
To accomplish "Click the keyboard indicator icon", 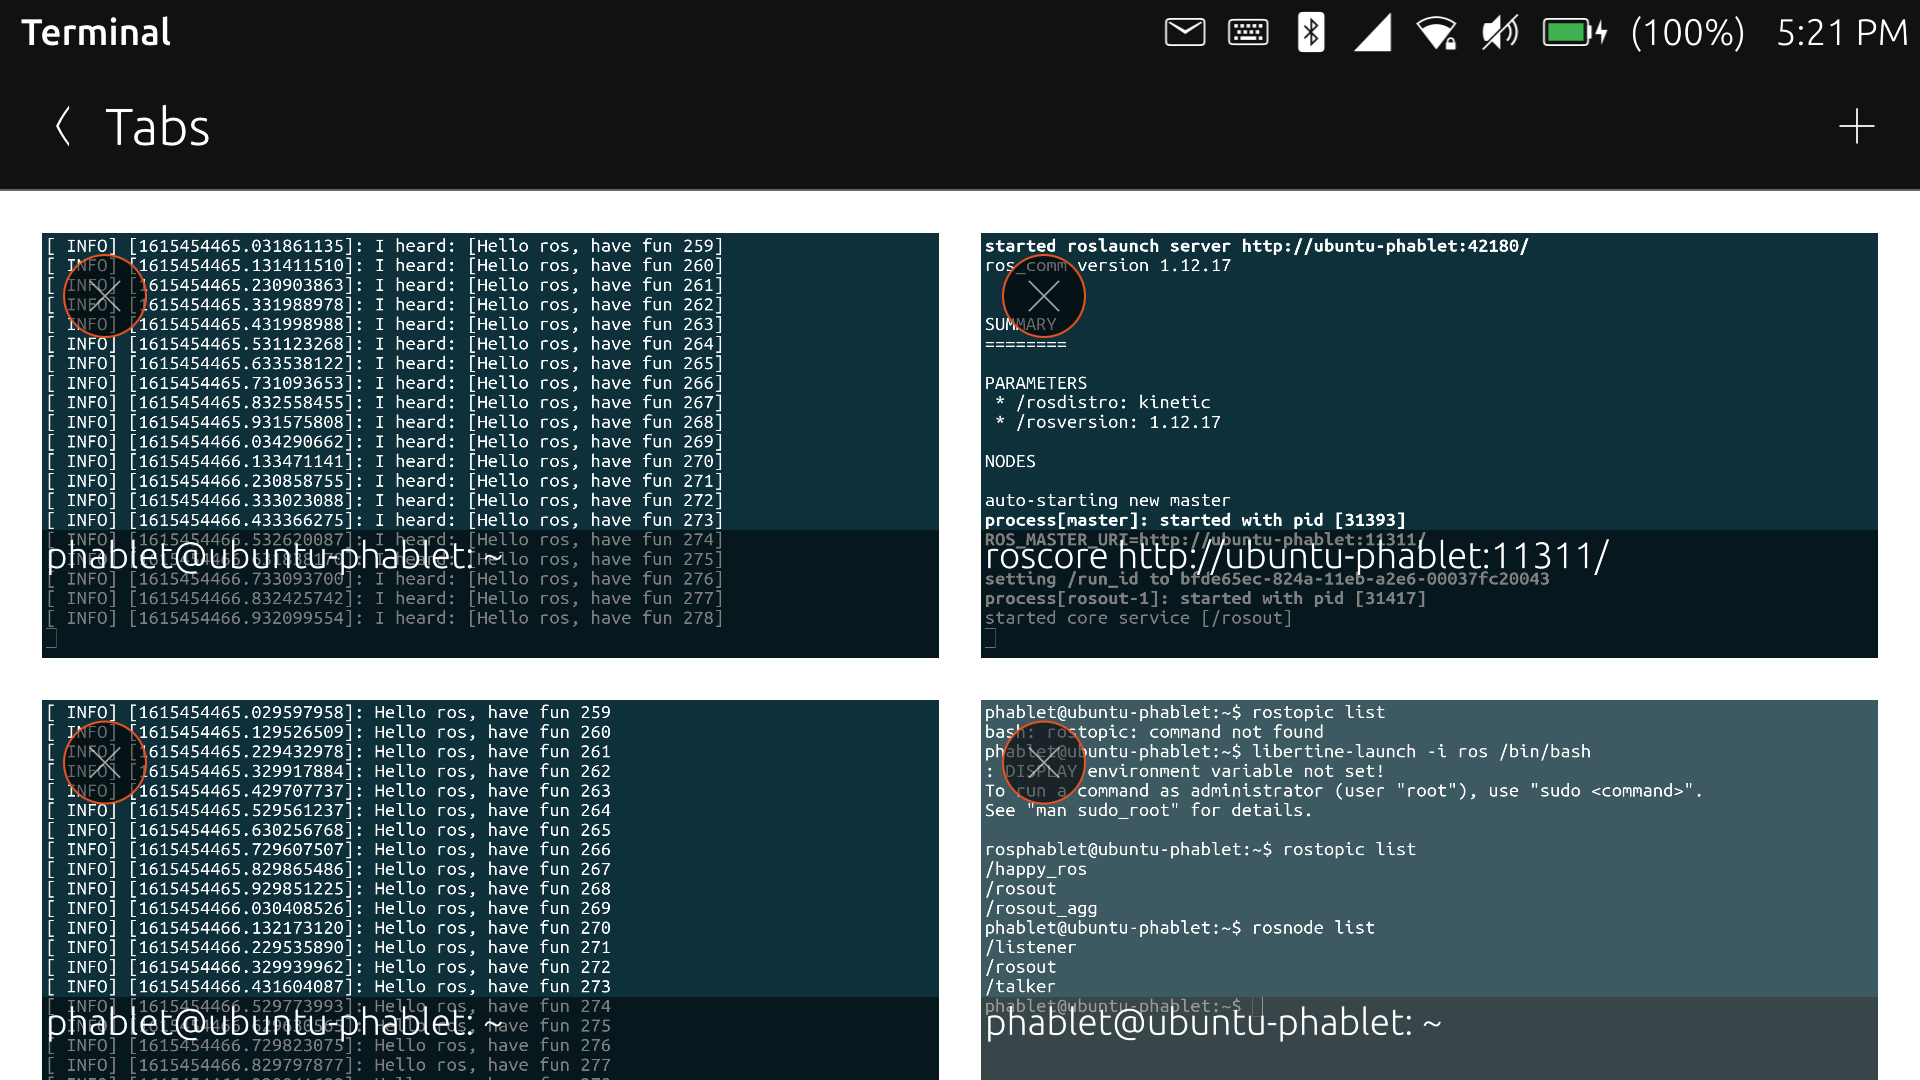I will coord(1247,32).
